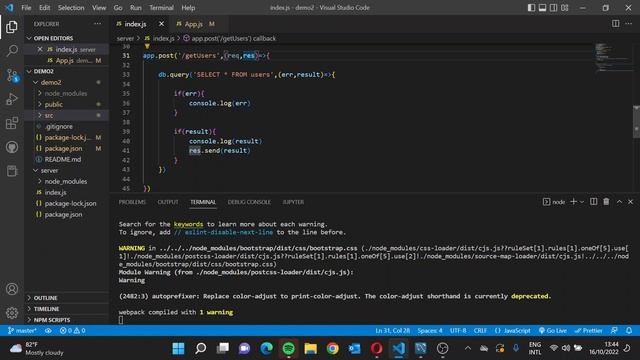This screenshot has width=640, height=360.
Task: Click Ln 31, Col 28 status item
Action: 392,331
